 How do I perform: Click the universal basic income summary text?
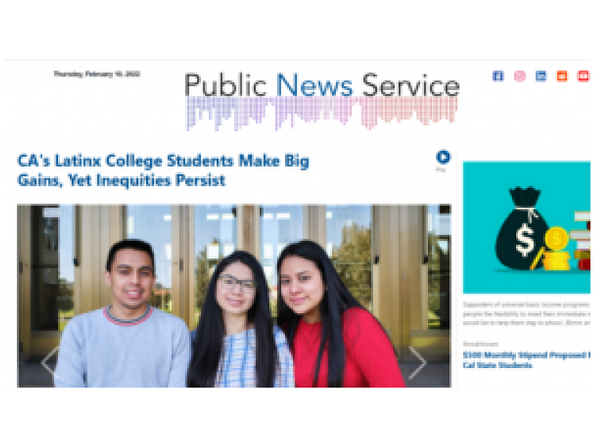527,314
